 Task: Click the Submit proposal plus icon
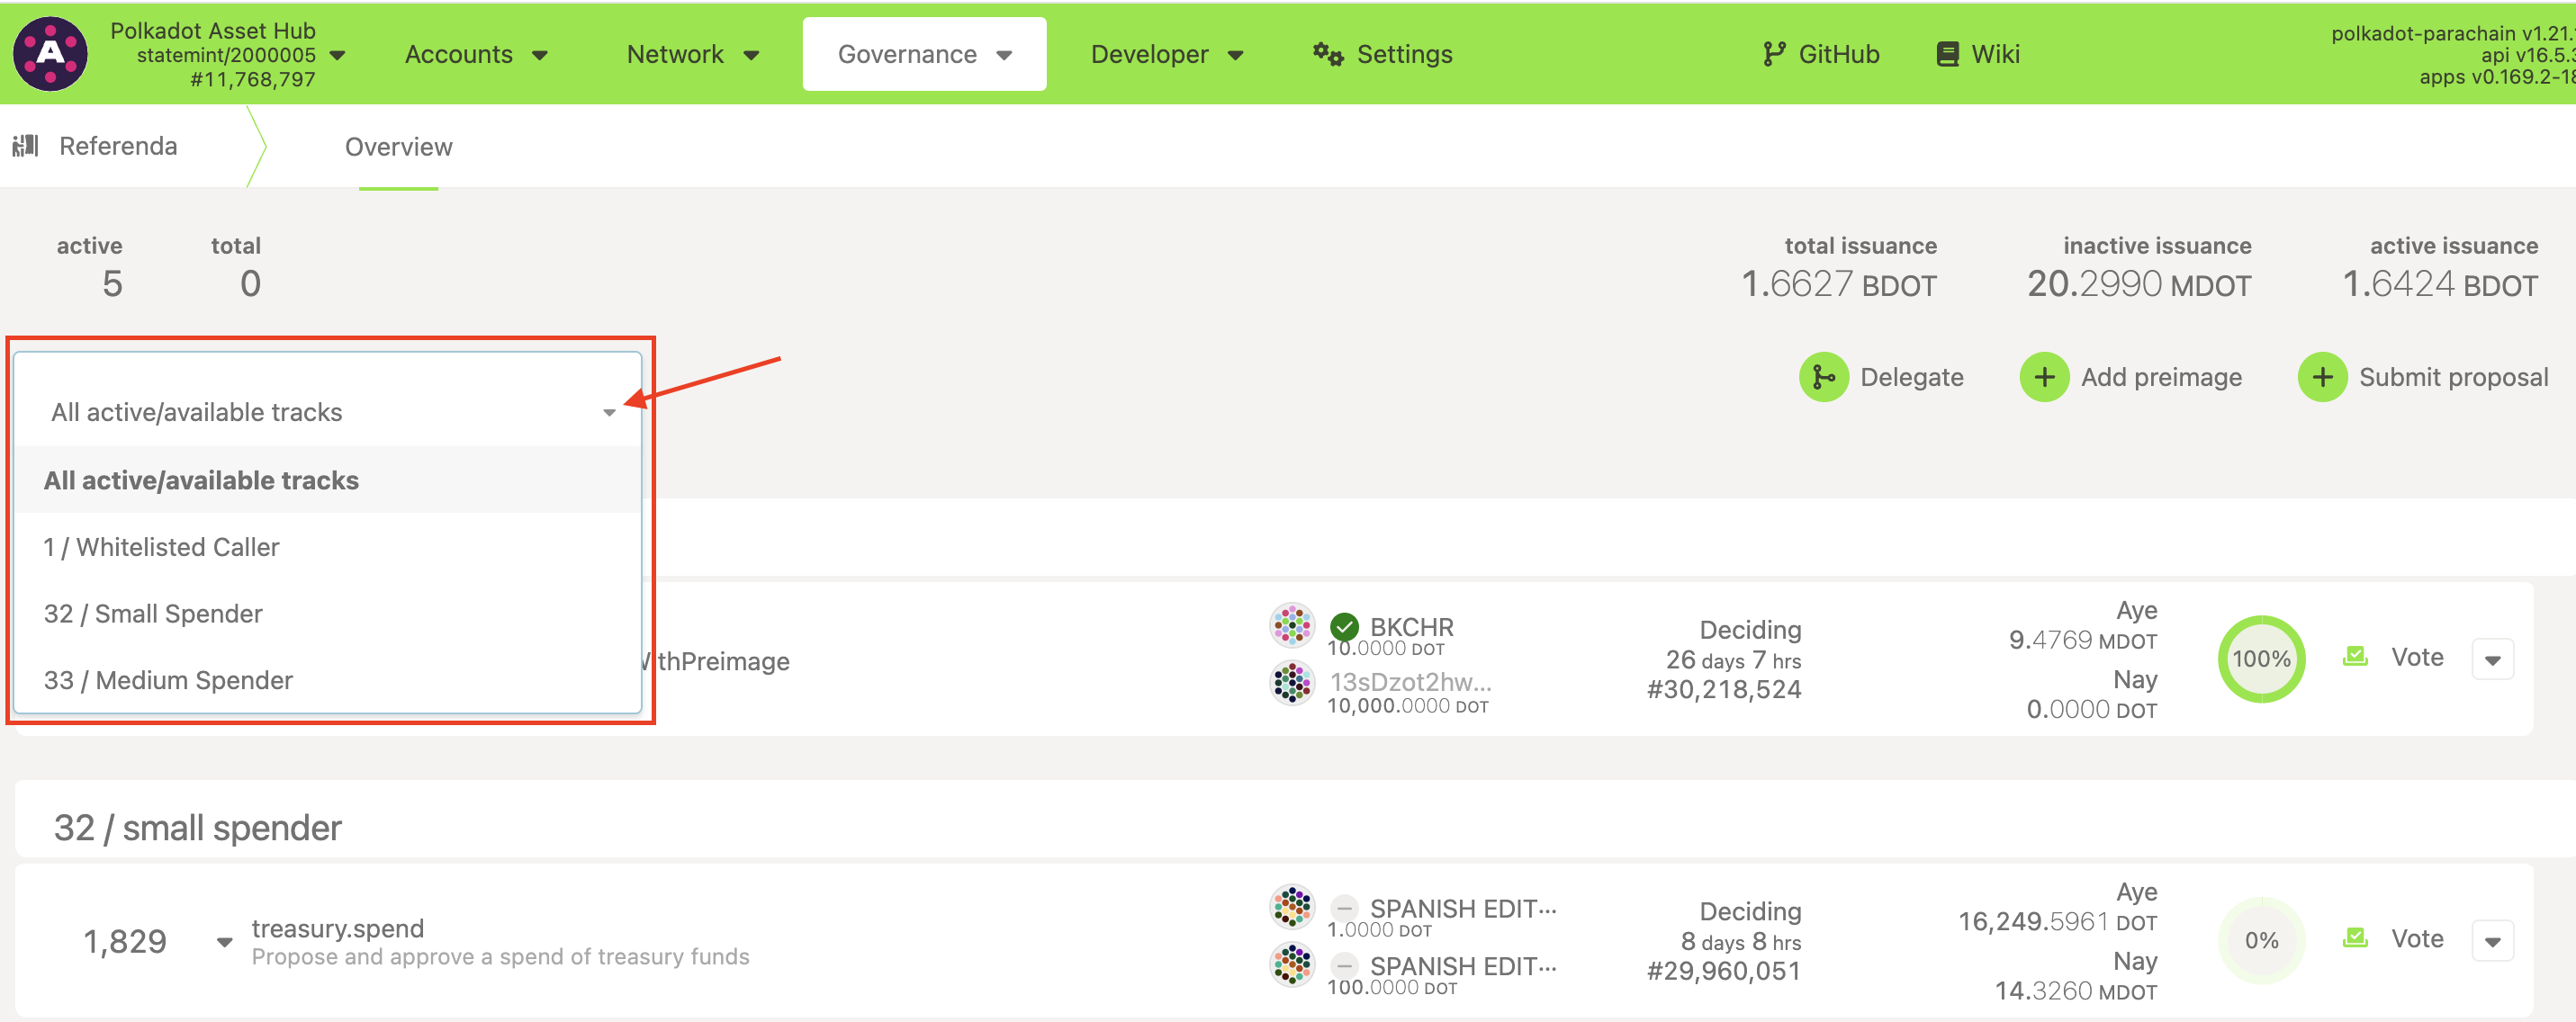click(2321, 377)
